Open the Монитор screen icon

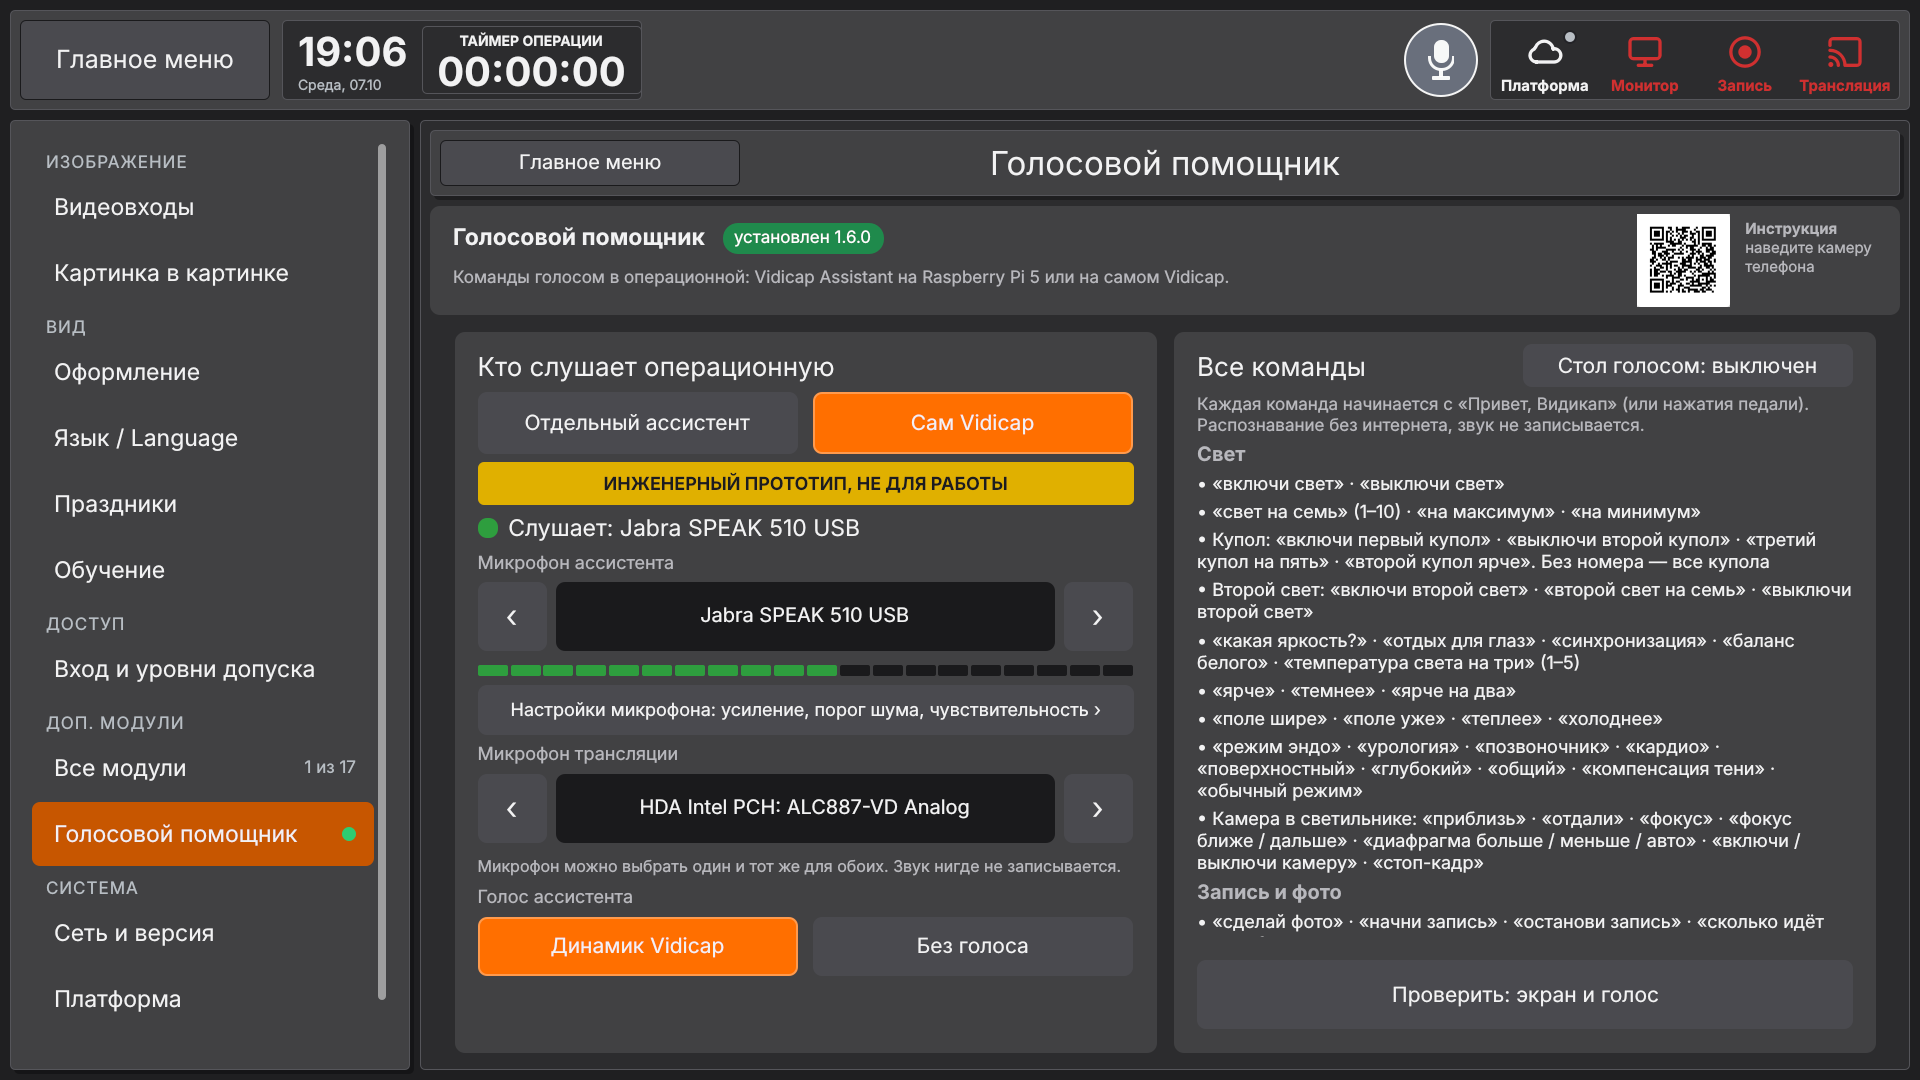tap(1644, 62)
